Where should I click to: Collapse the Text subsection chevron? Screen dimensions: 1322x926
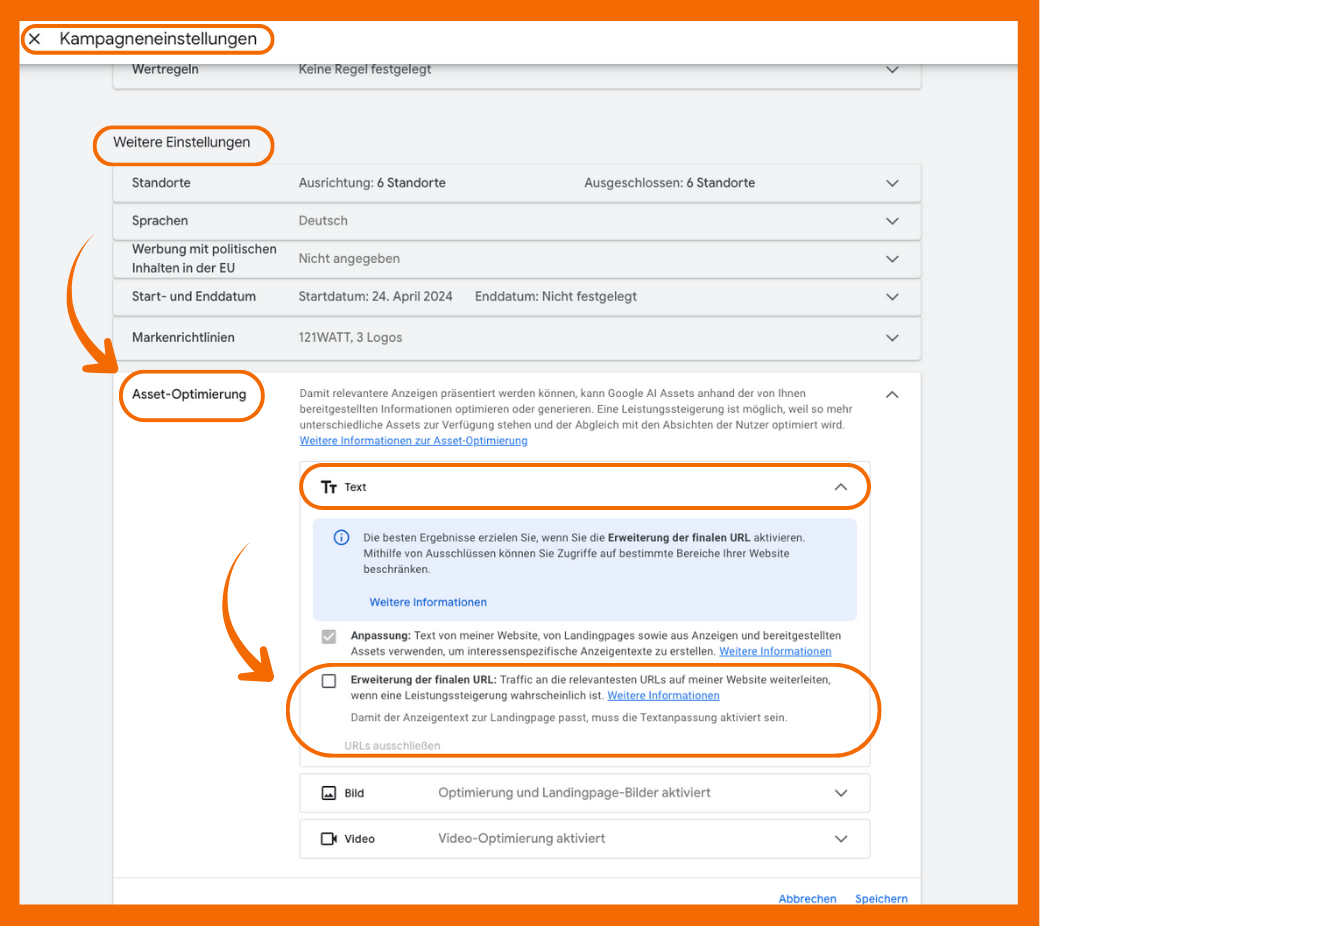pyautogui.click(x=840, y=487)
